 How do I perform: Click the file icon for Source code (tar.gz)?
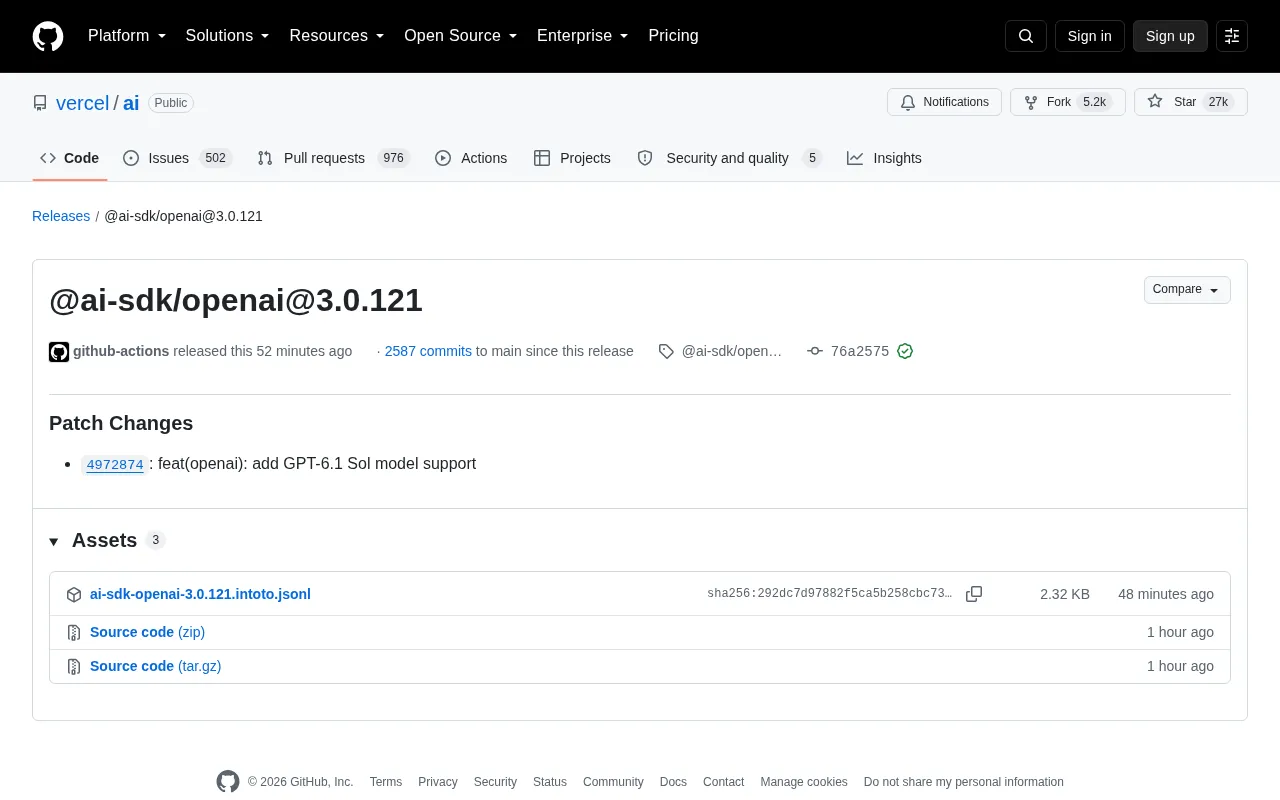[74, 666]
